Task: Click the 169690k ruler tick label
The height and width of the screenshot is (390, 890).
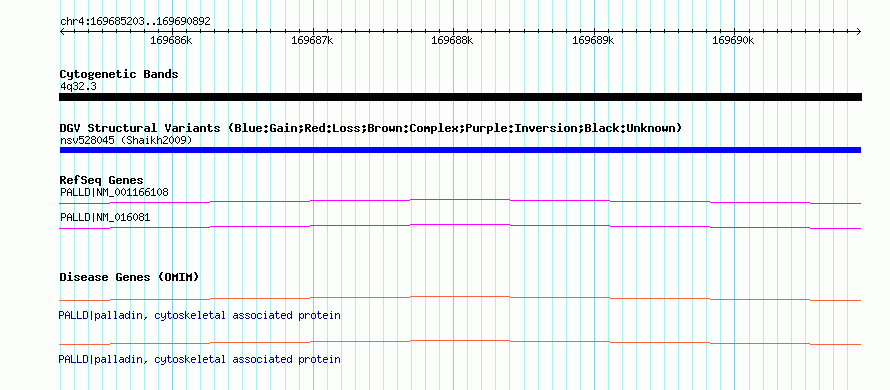Action: (733, 41)
